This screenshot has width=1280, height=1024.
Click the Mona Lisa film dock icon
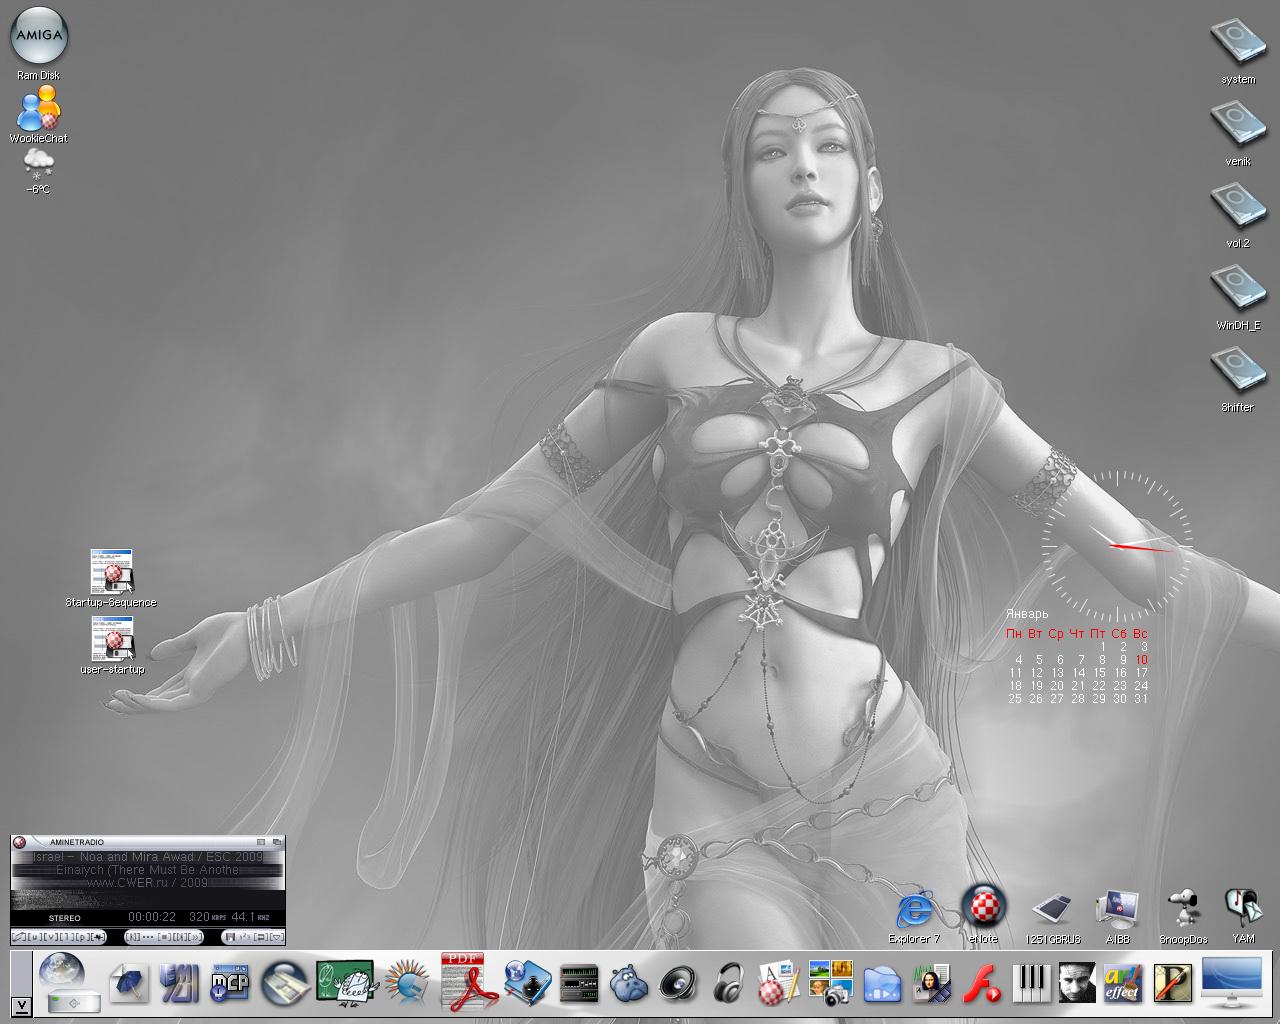click(932, 985)
